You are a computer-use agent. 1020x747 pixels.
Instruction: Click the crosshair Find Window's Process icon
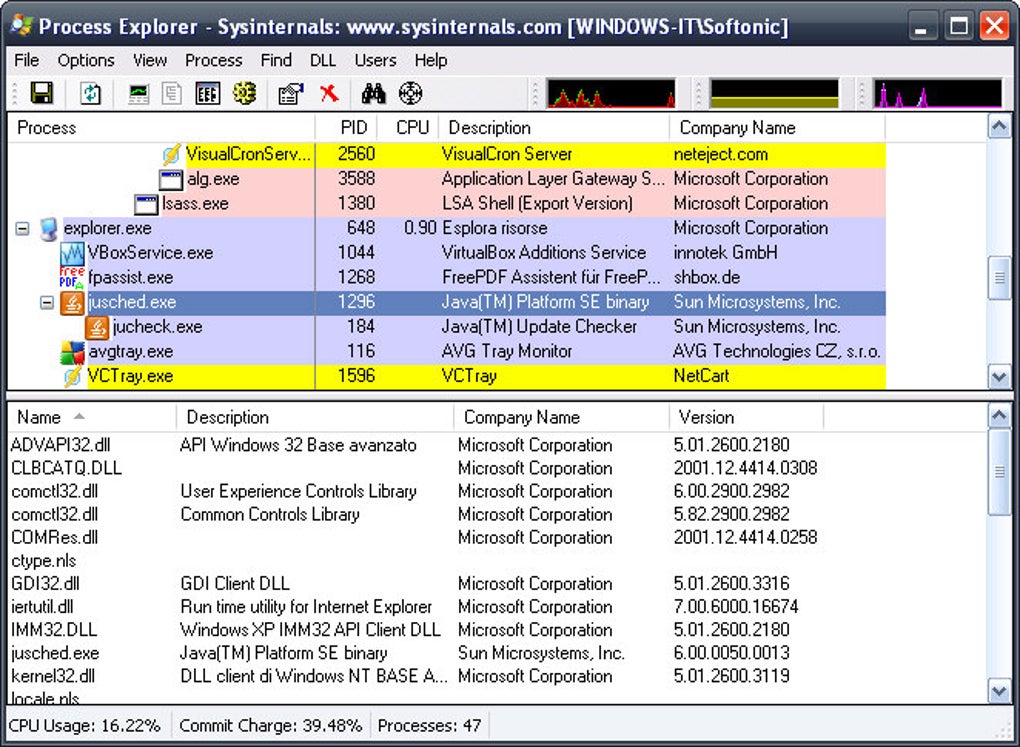click(410, 94)
